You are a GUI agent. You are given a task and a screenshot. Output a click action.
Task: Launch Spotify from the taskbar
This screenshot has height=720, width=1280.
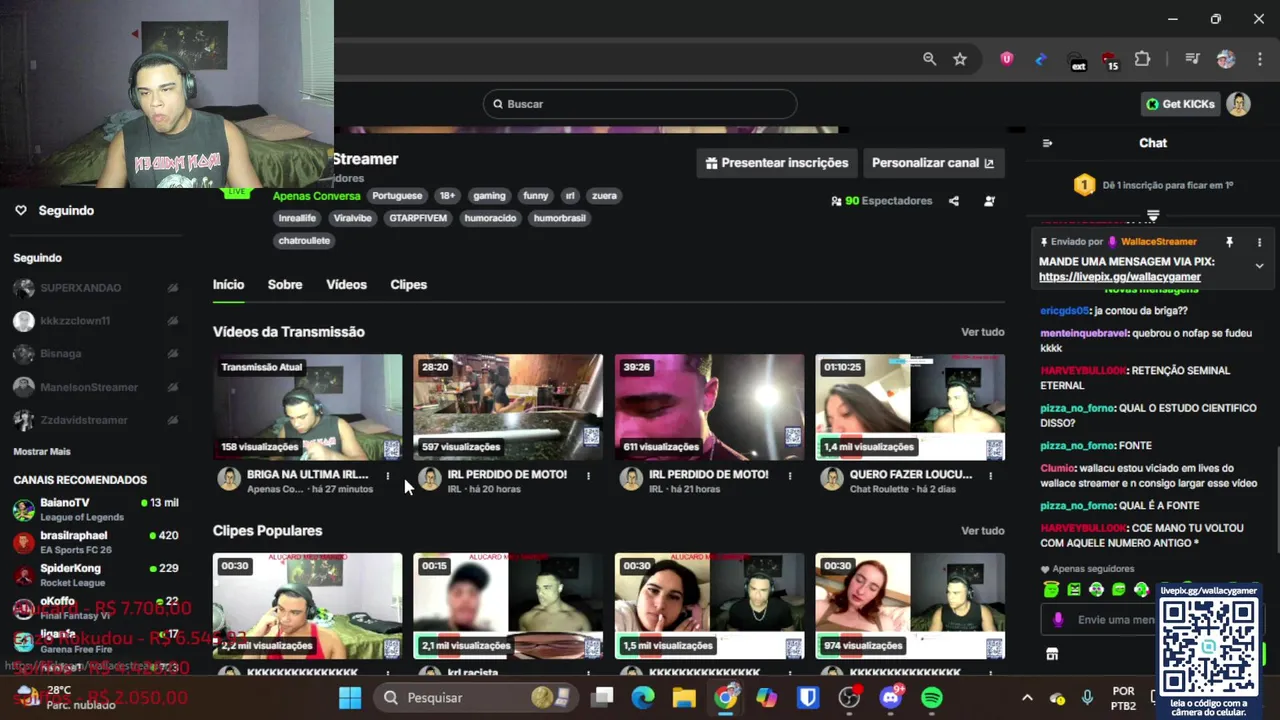(x=932, y=698)
